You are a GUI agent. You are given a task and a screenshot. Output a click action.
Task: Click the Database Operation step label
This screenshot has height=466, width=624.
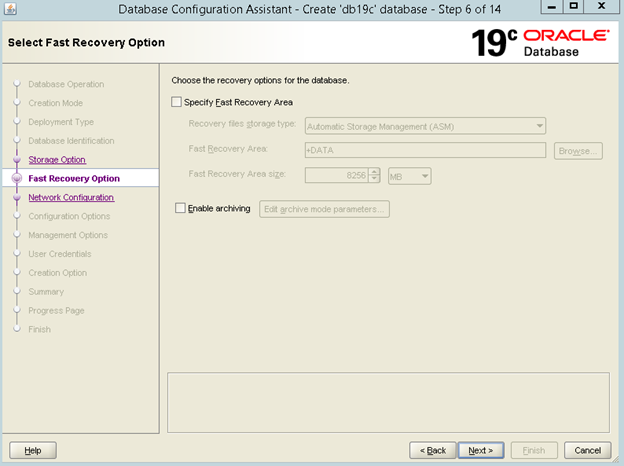tap(66, 84)
